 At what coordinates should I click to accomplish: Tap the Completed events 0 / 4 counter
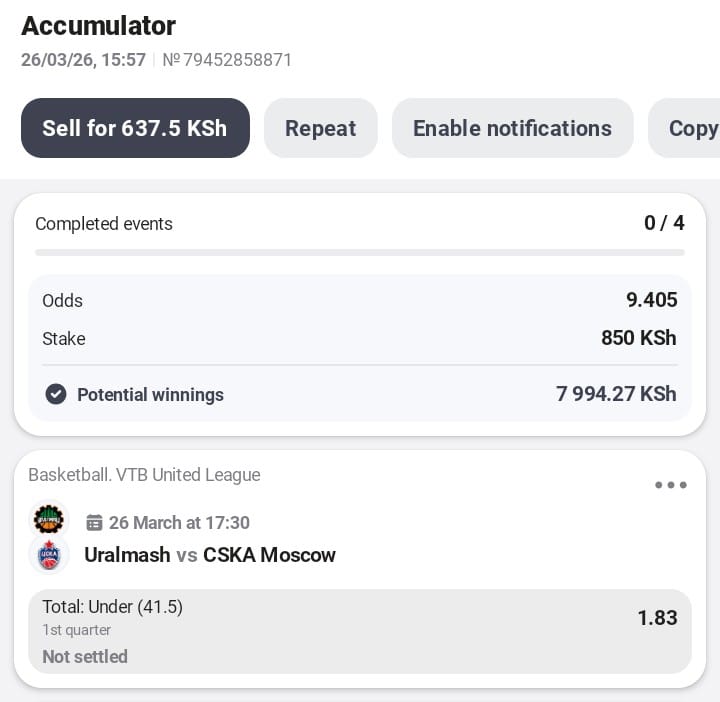point(664,223)
